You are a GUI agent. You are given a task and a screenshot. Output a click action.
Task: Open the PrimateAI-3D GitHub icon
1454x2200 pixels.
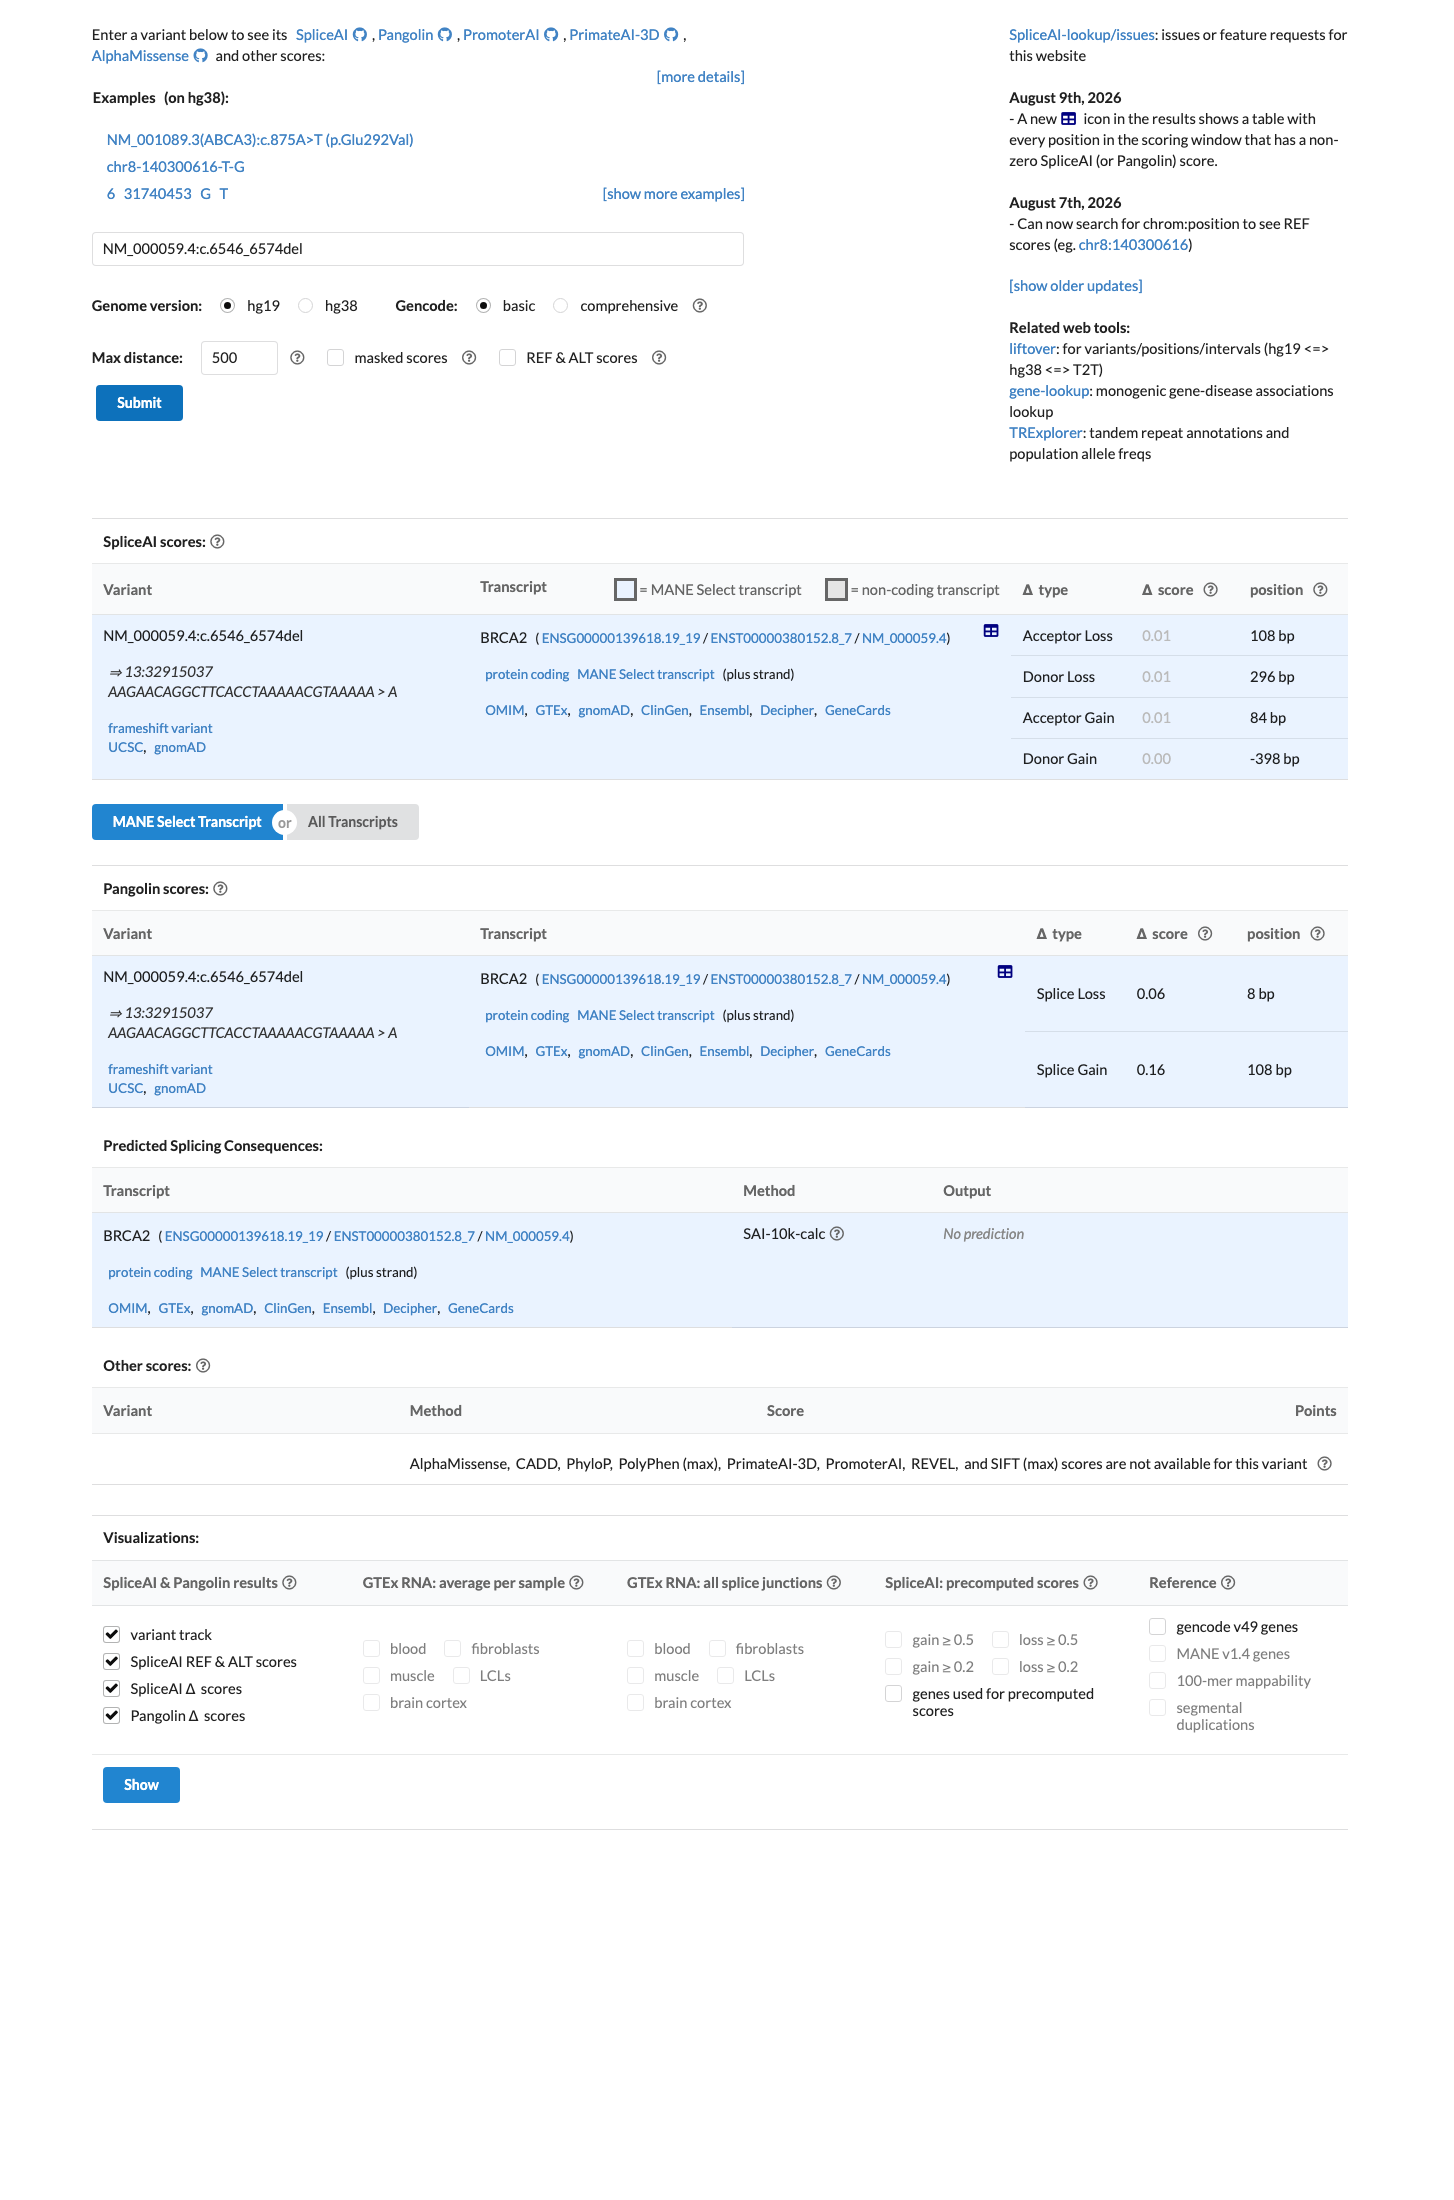[671, 35]
